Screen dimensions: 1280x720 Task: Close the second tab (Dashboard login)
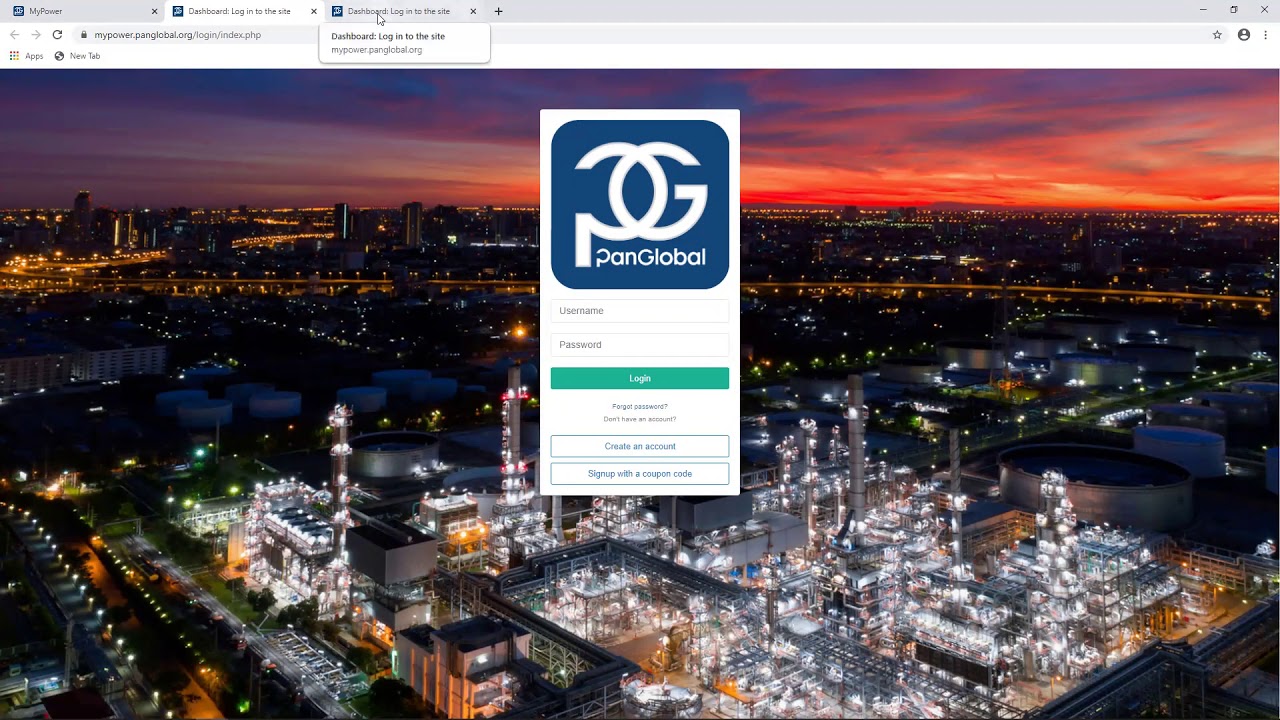(313, 11)
